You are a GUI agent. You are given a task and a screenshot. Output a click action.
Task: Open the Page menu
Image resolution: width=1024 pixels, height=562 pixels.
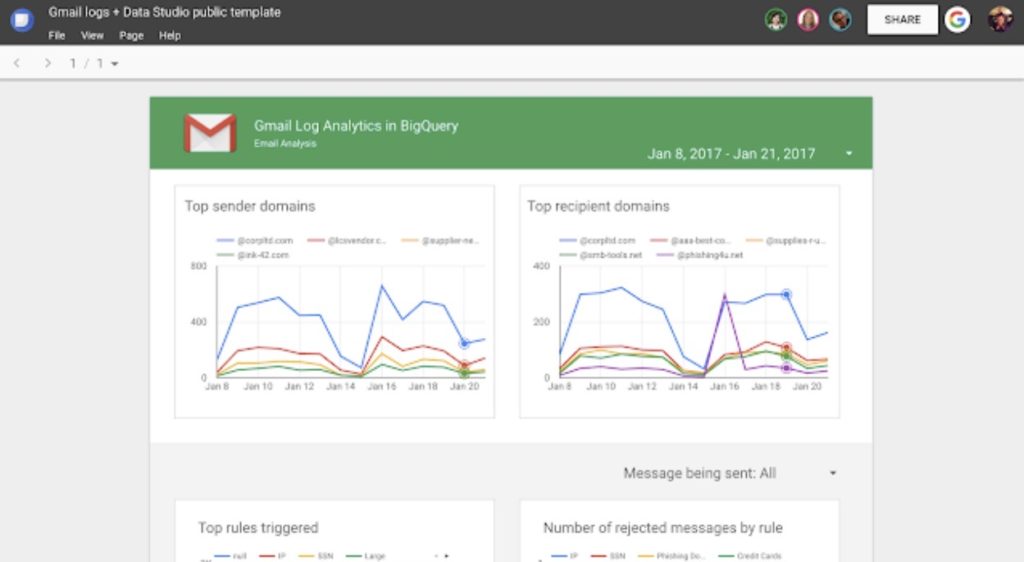pos(131,36)
